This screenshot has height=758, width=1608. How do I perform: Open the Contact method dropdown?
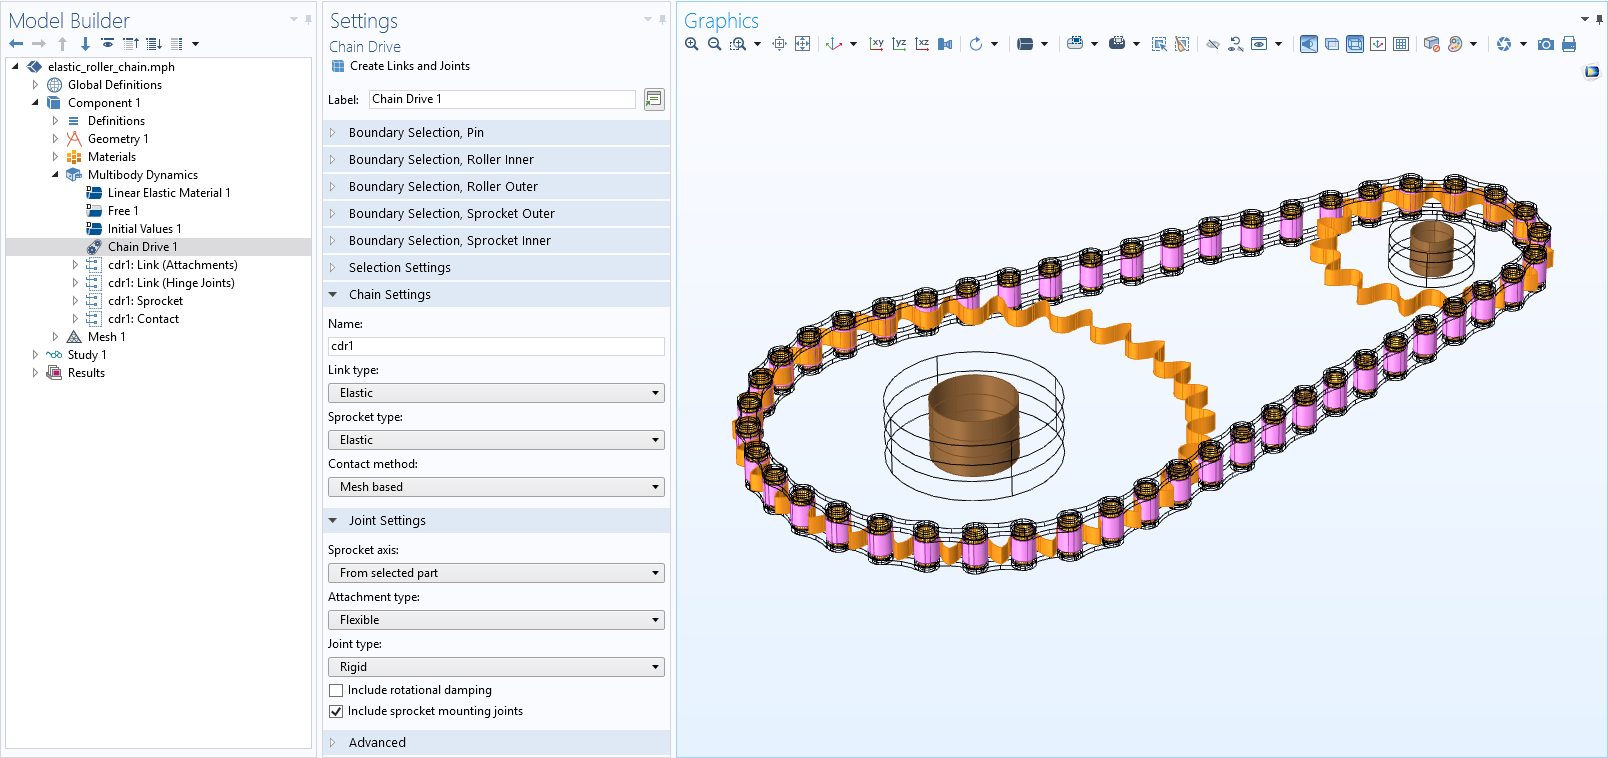coord(496,487)
